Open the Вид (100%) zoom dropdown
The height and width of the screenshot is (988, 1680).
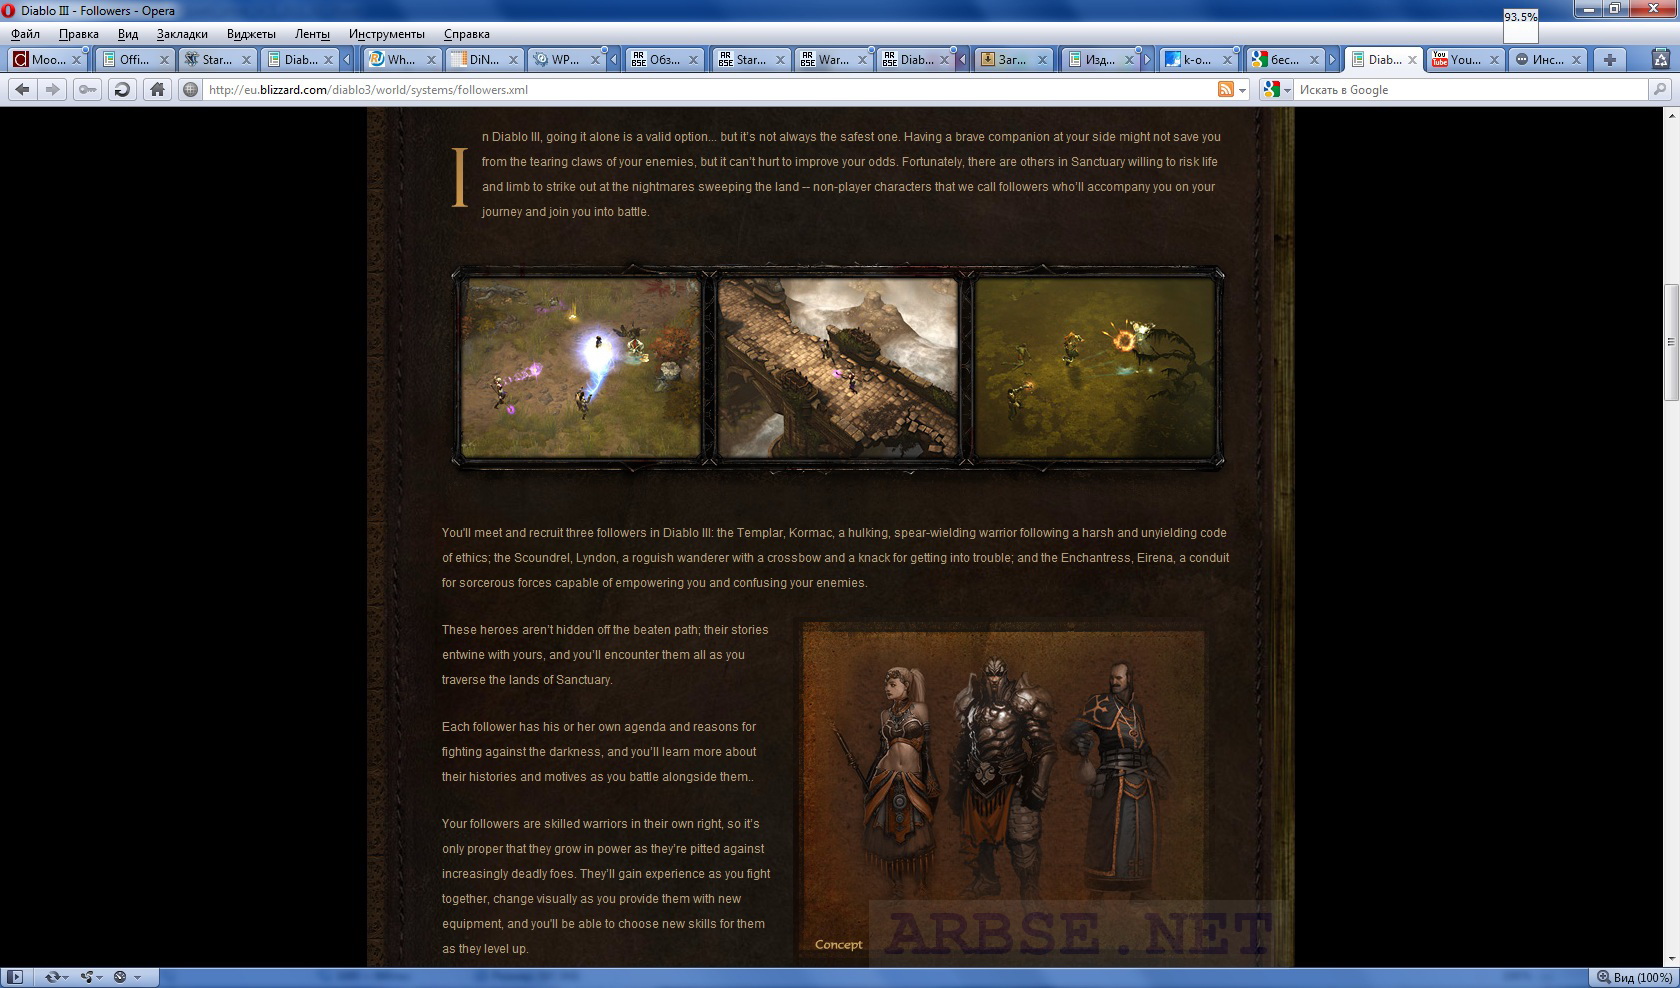point(1634,977)
